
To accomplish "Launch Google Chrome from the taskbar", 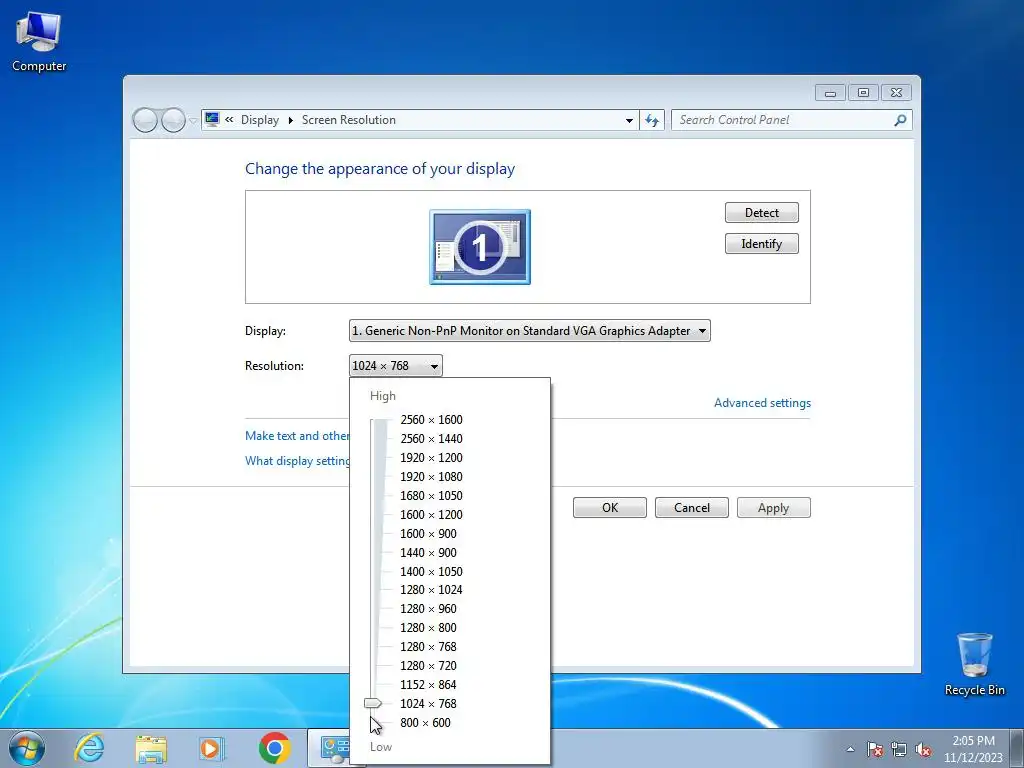I will click(274, 748).
